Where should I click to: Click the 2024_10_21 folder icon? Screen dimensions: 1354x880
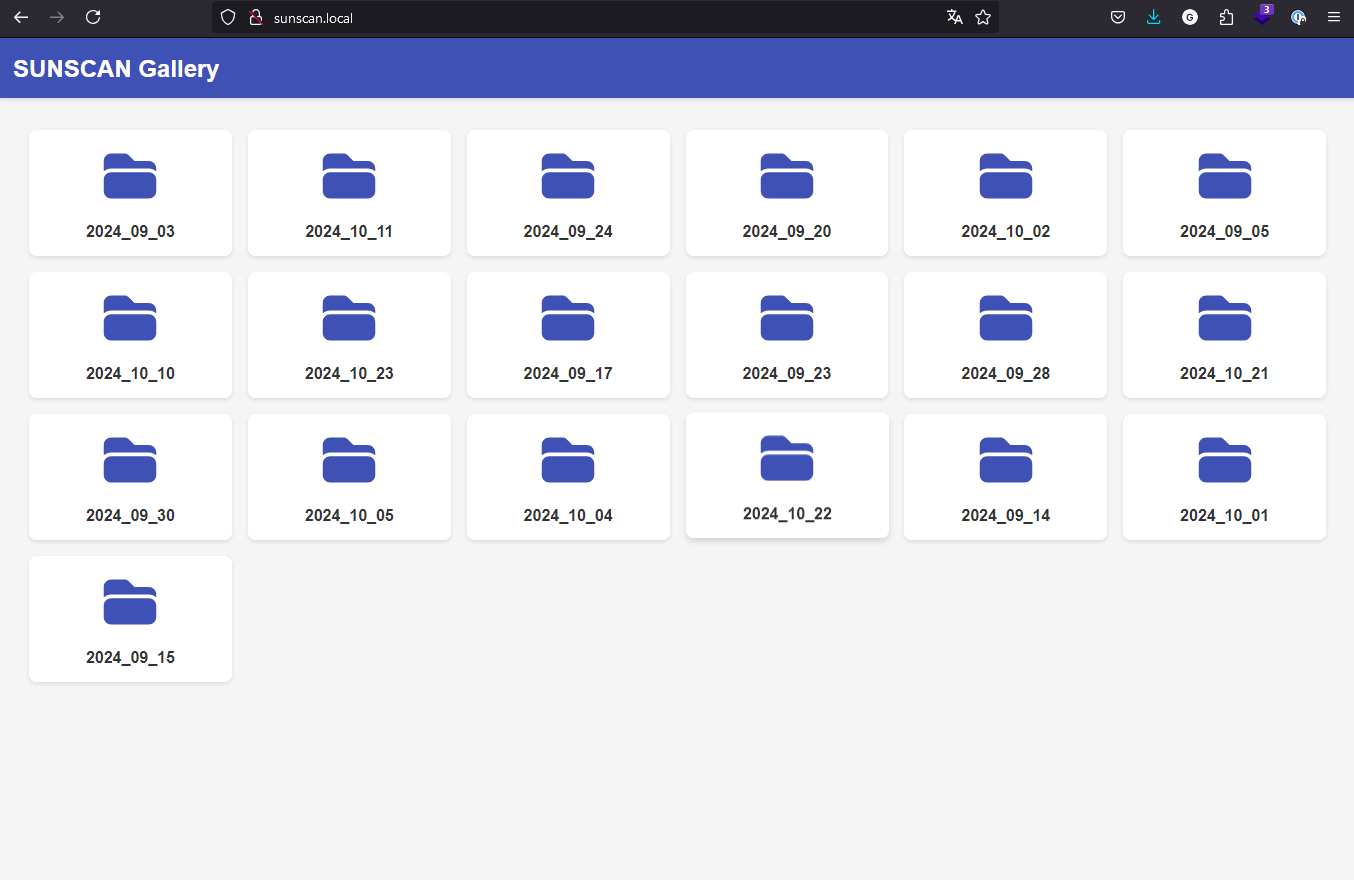click(1224, 318)
